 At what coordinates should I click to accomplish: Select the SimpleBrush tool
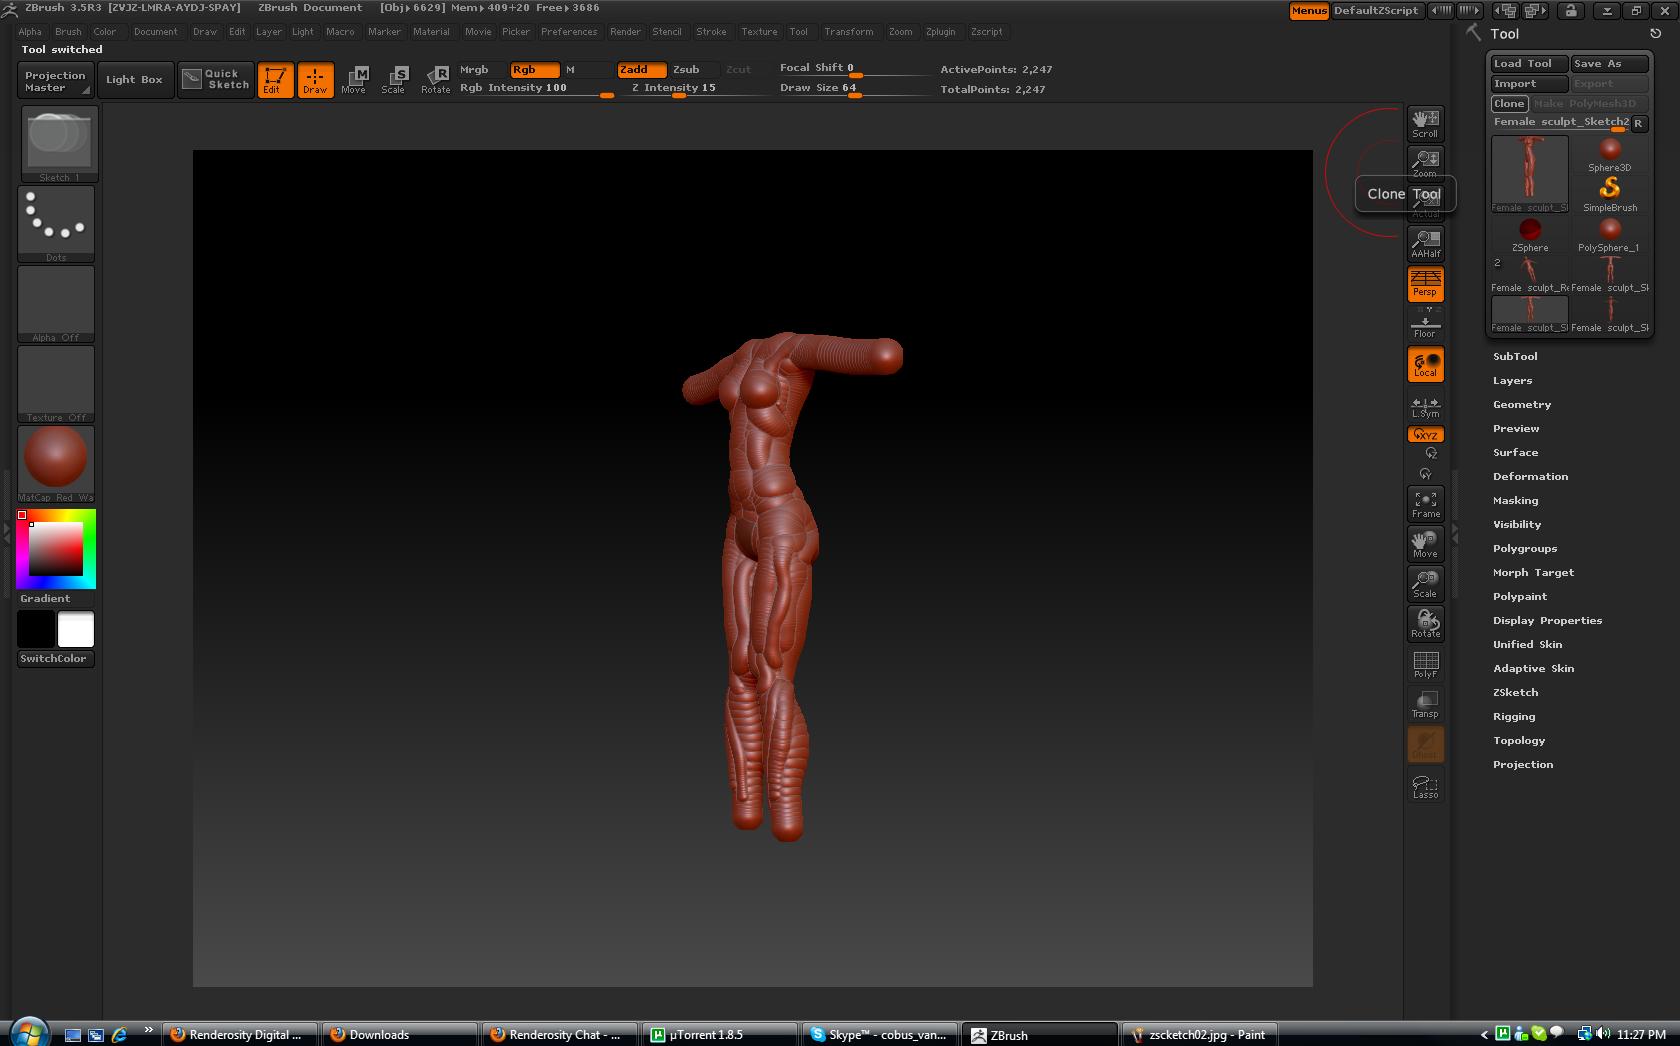[x=1609, y=195]
